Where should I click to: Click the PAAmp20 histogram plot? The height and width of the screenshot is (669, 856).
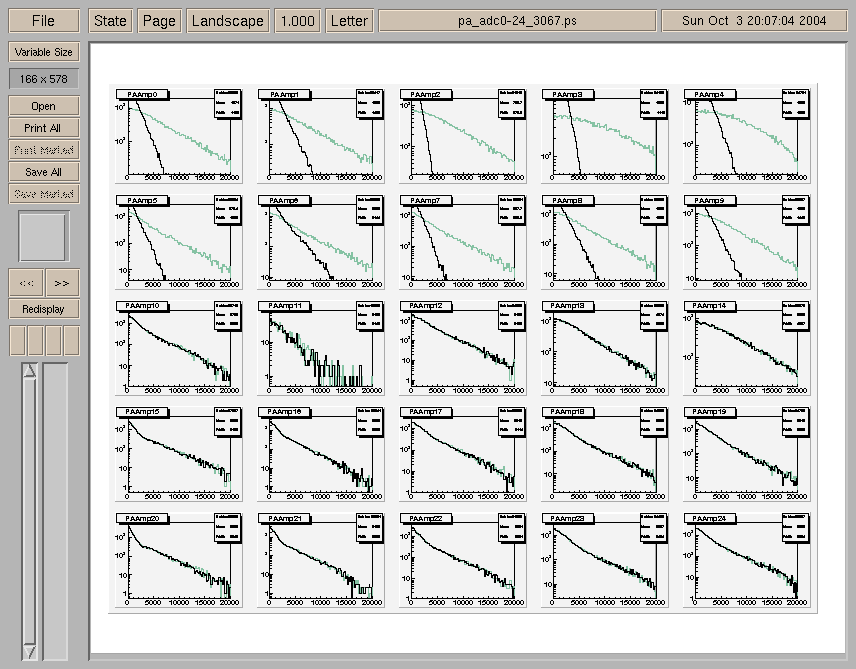click(179, 560)
